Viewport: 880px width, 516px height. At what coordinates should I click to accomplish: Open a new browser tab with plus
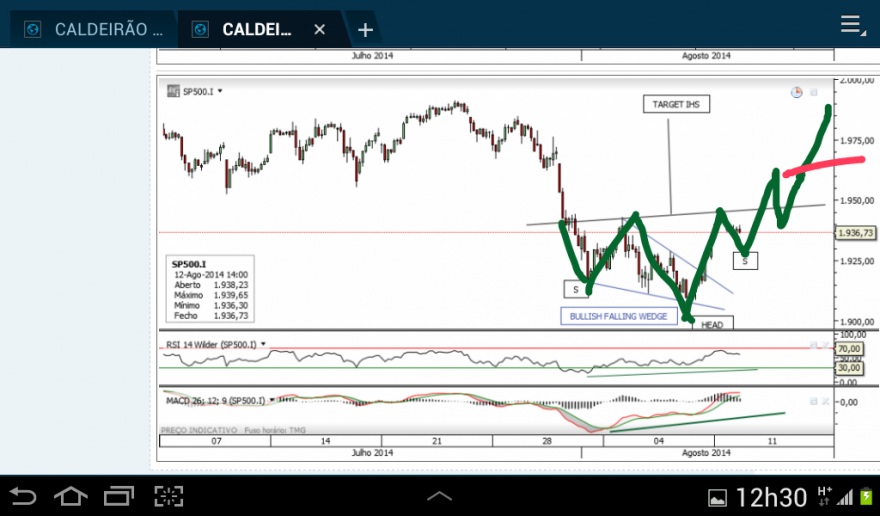(365, 30)
